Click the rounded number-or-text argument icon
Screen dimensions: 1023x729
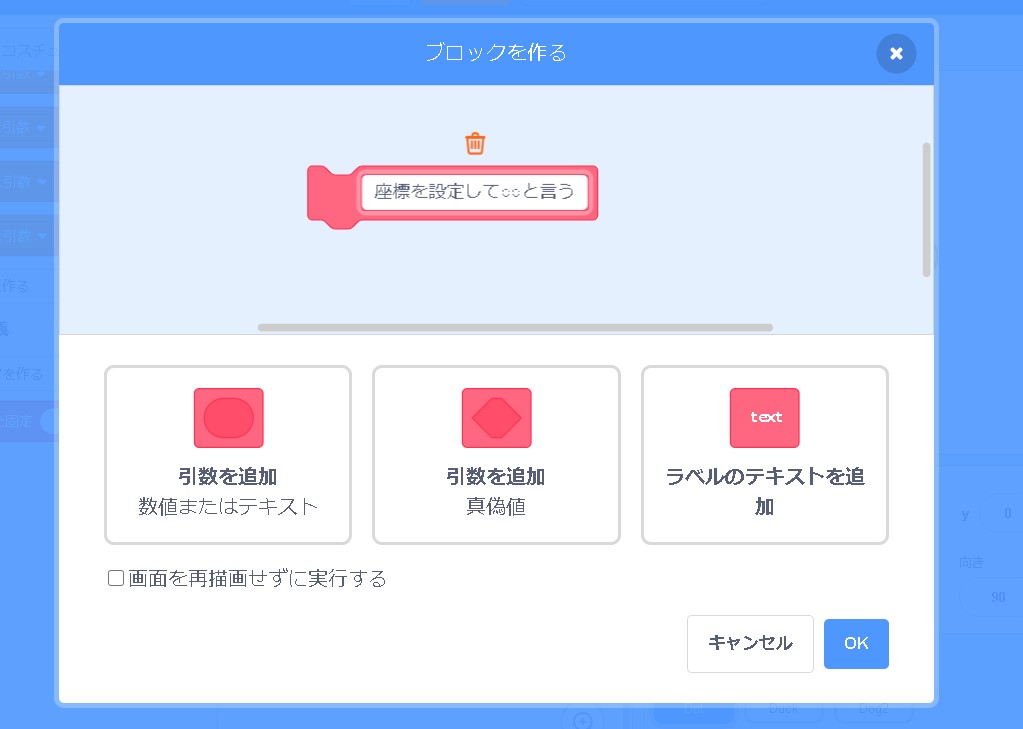[x=228, y=418]
